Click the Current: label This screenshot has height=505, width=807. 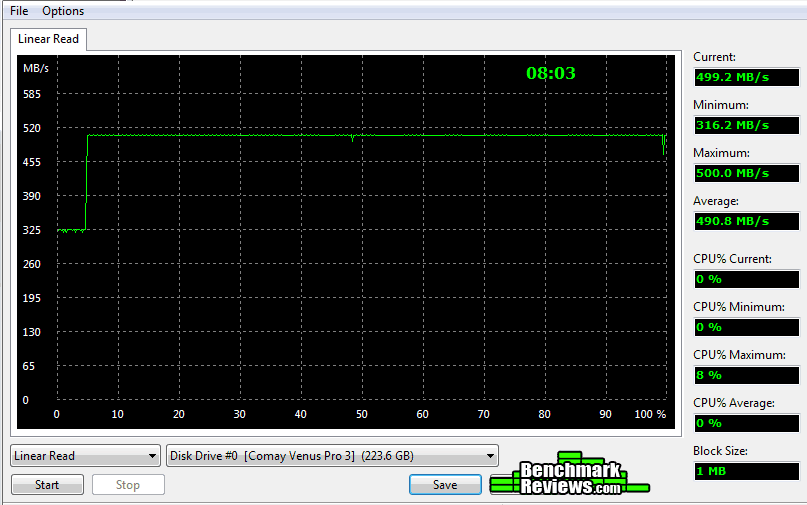(714, 57)
